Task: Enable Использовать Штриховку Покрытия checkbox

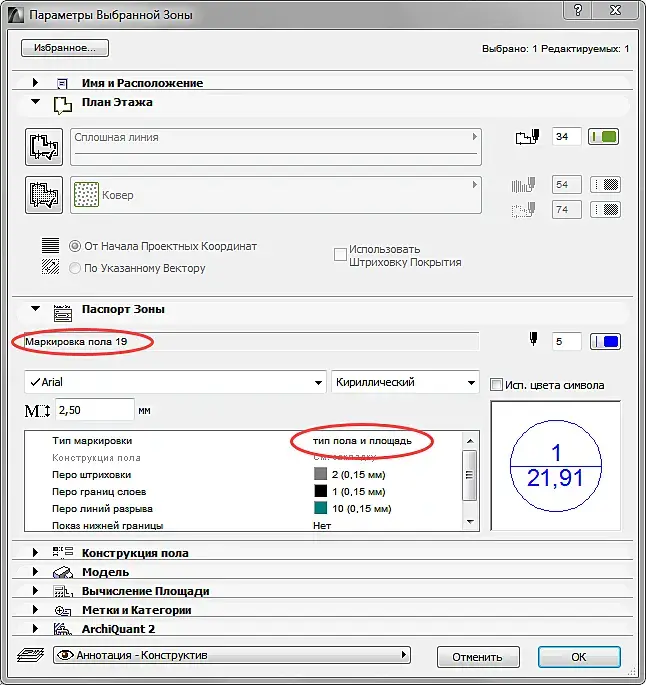Action: [x=340, y=254]
